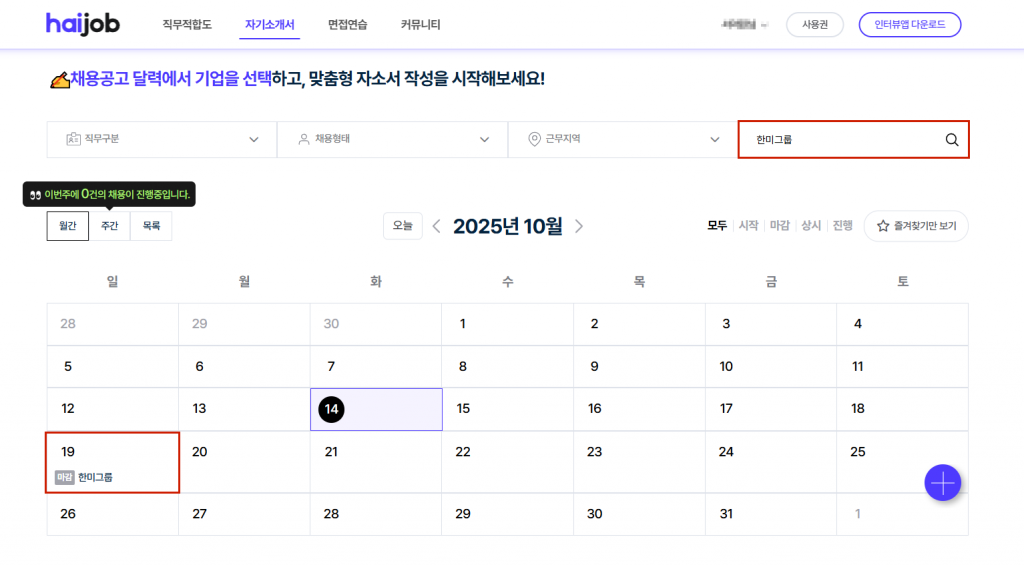The image size is (1024, 565).
Task: Click the 오늘 button
Action: coord(402,226)
